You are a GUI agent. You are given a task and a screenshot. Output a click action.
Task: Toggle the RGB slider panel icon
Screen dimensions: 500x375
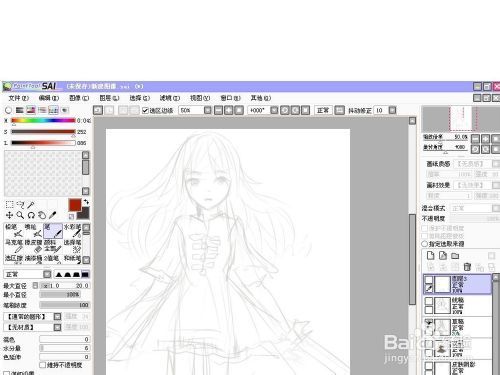click(20, 110)
